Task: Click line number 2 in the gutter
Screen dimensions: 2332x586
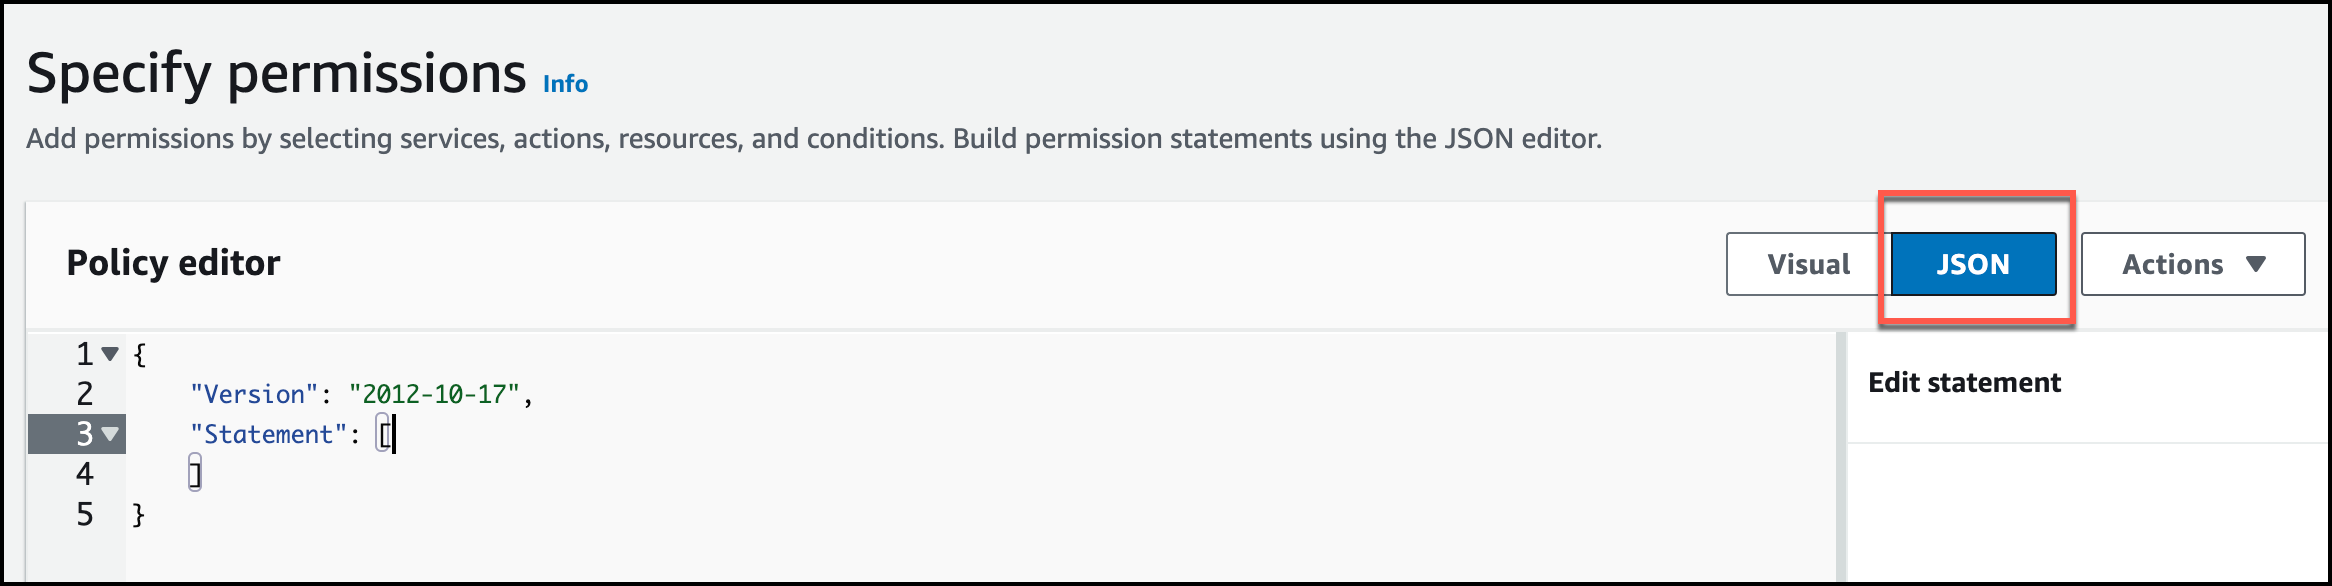Action: click(85, 394)
